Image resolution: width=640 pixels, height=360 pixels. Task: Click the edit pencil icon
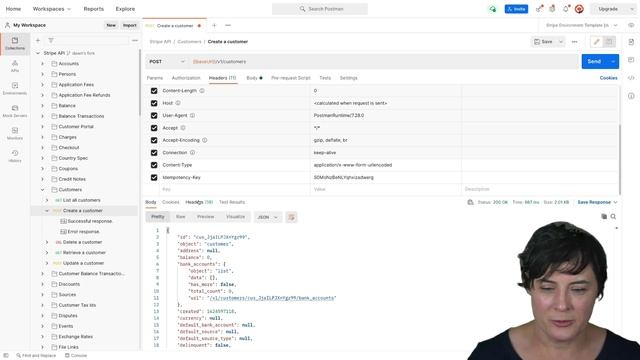pos(597,42)
